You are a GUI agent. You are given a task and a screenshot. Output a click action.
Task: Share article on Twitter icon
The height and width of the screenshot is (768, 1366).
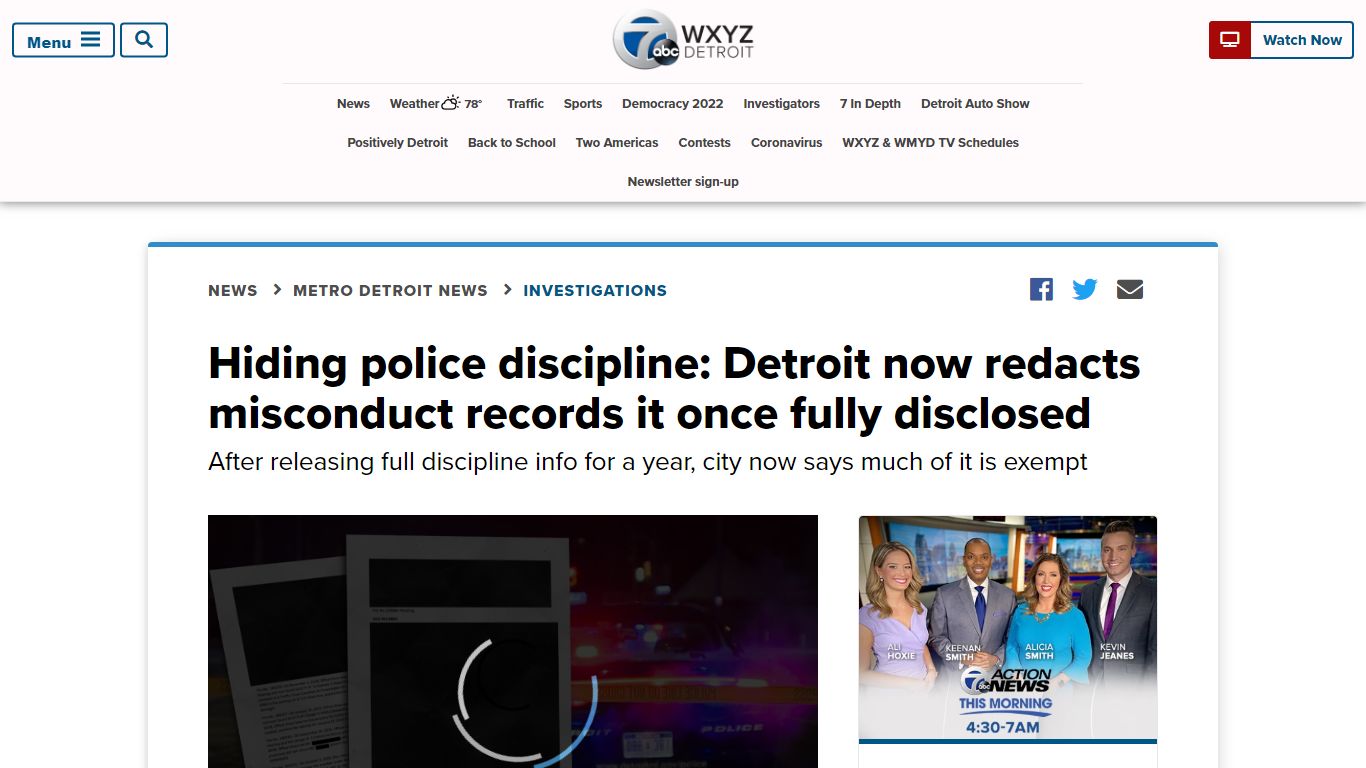click(x=1085, y=289)
